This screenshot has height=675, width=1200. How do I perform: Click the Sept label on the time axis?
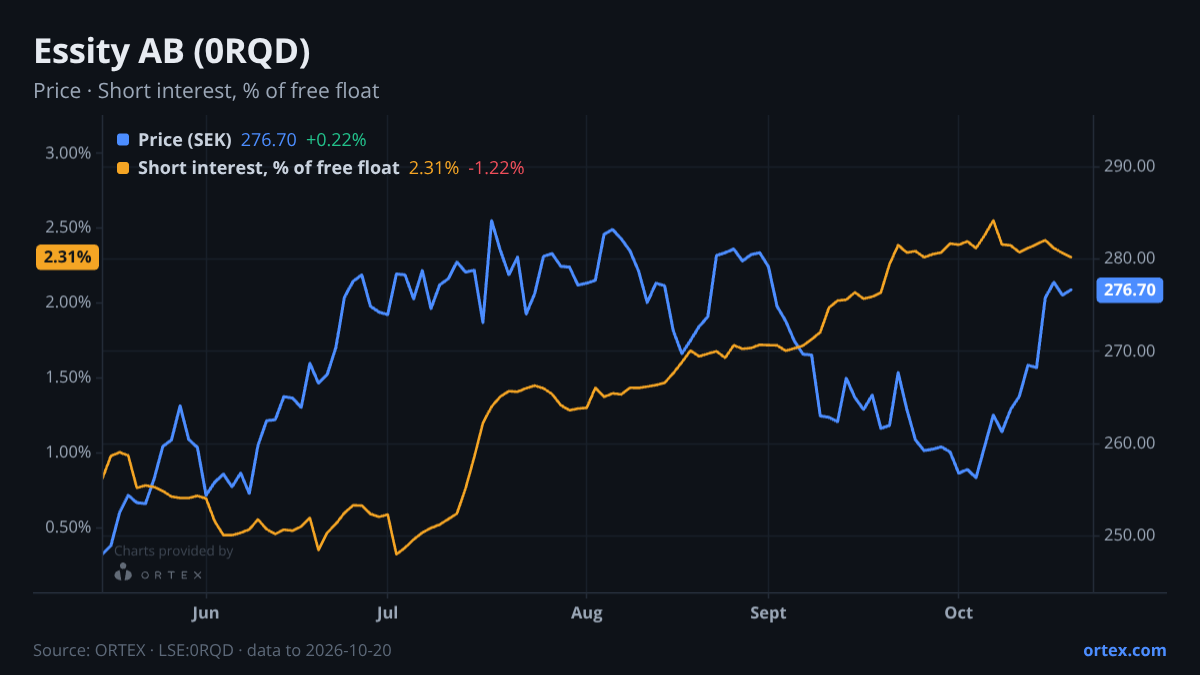pos(768,613)
